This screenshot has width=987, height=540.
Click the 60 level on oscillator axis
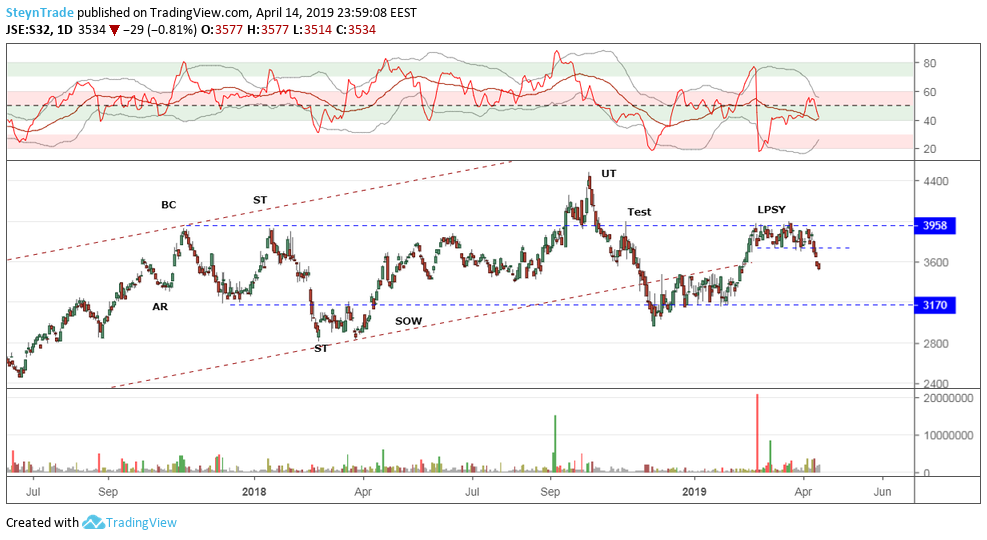[930, 92]
